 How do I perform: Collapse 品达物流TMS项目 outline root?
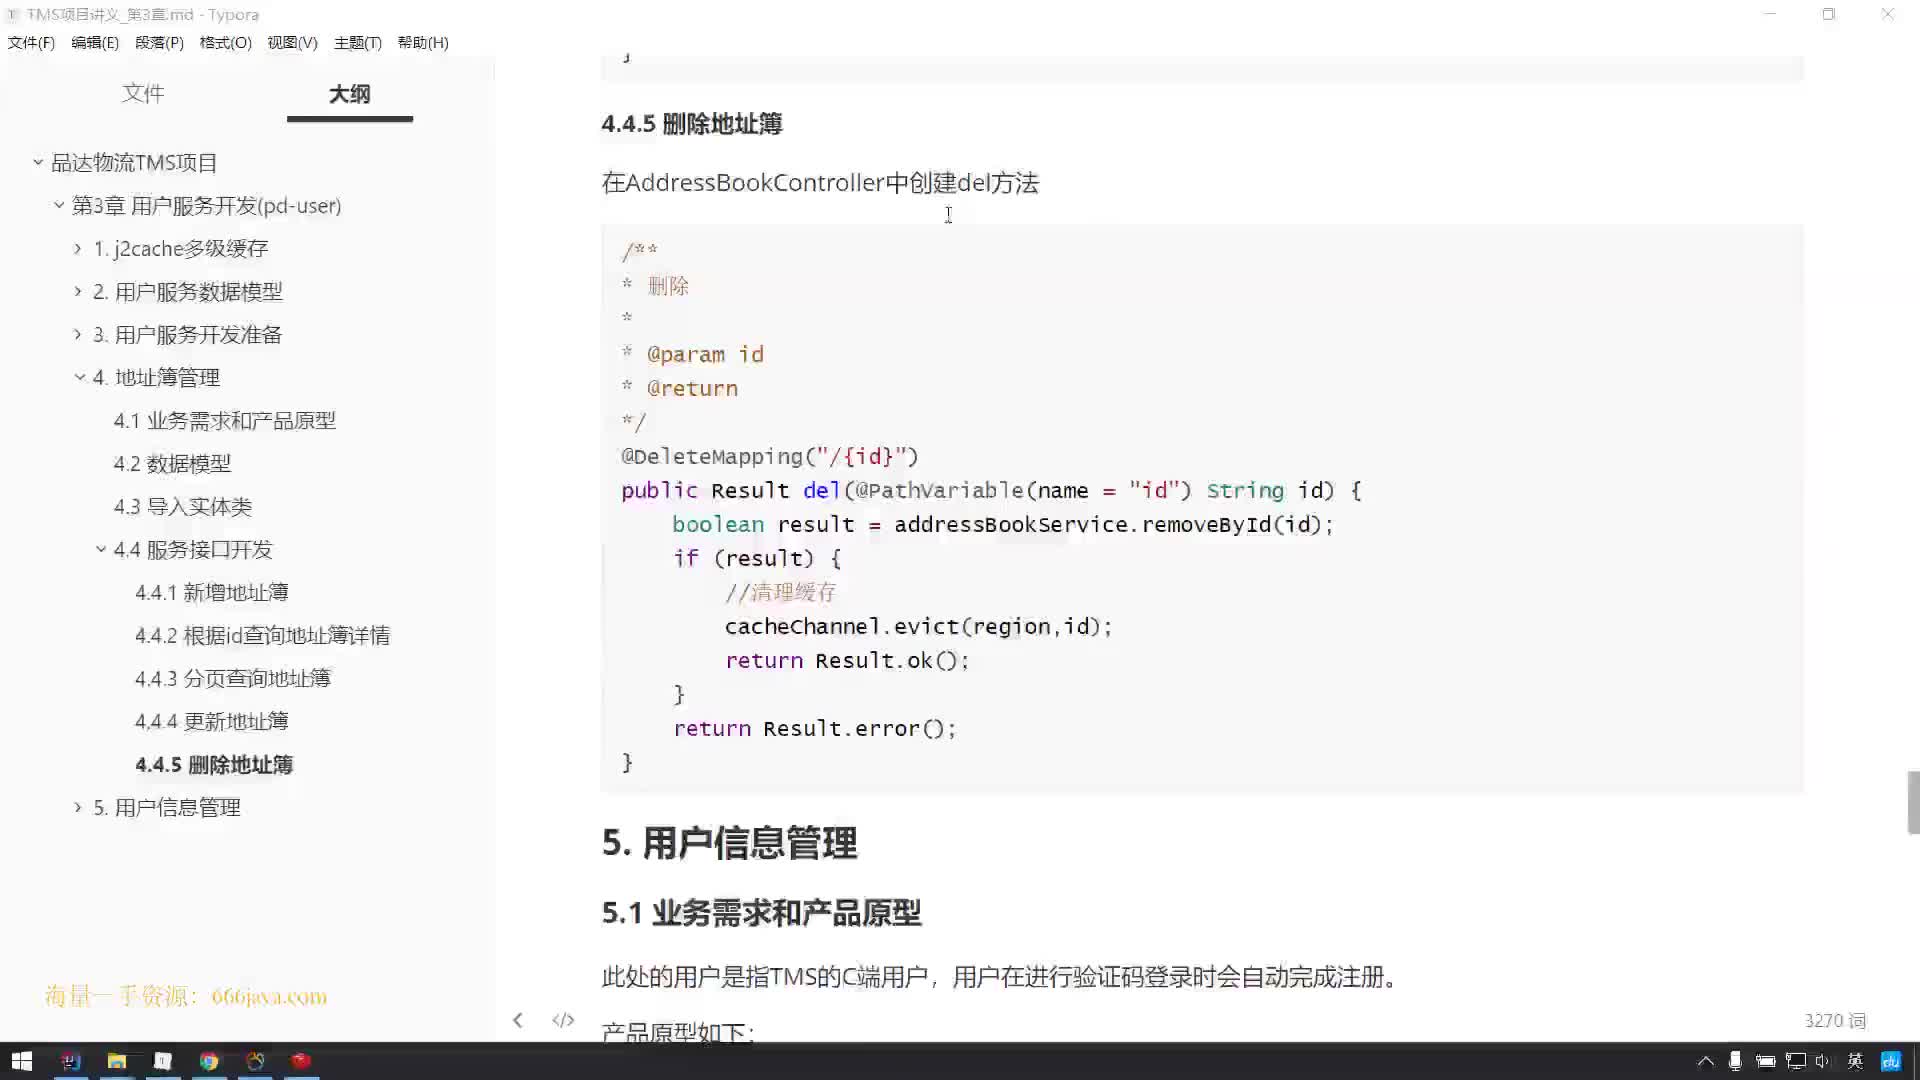click(x=38, y=162)
